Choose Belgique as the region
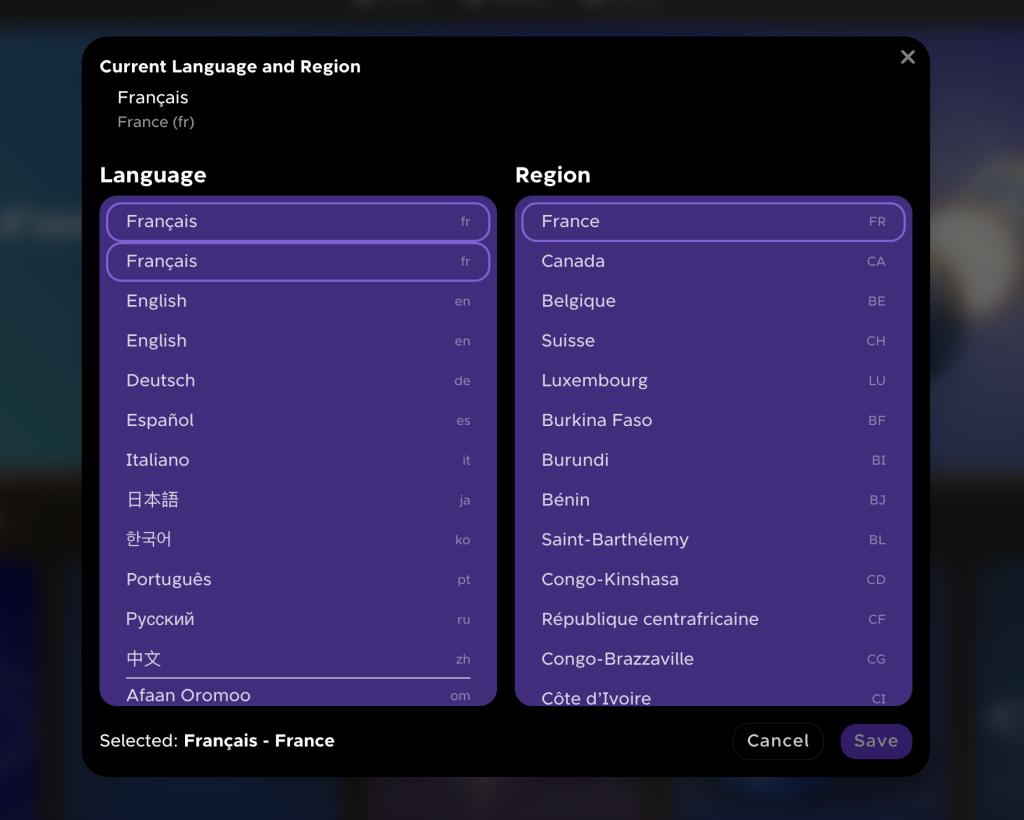 pyautogui.click(x=713, y=301)
